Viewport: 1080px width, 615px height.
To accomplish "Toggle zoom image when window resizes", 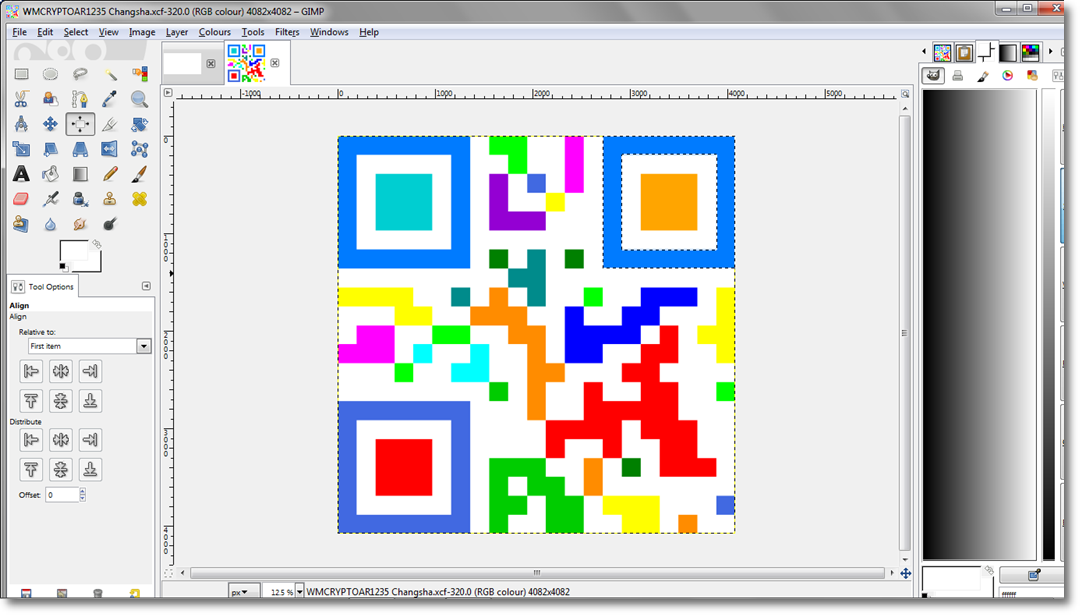I will 905,94.
